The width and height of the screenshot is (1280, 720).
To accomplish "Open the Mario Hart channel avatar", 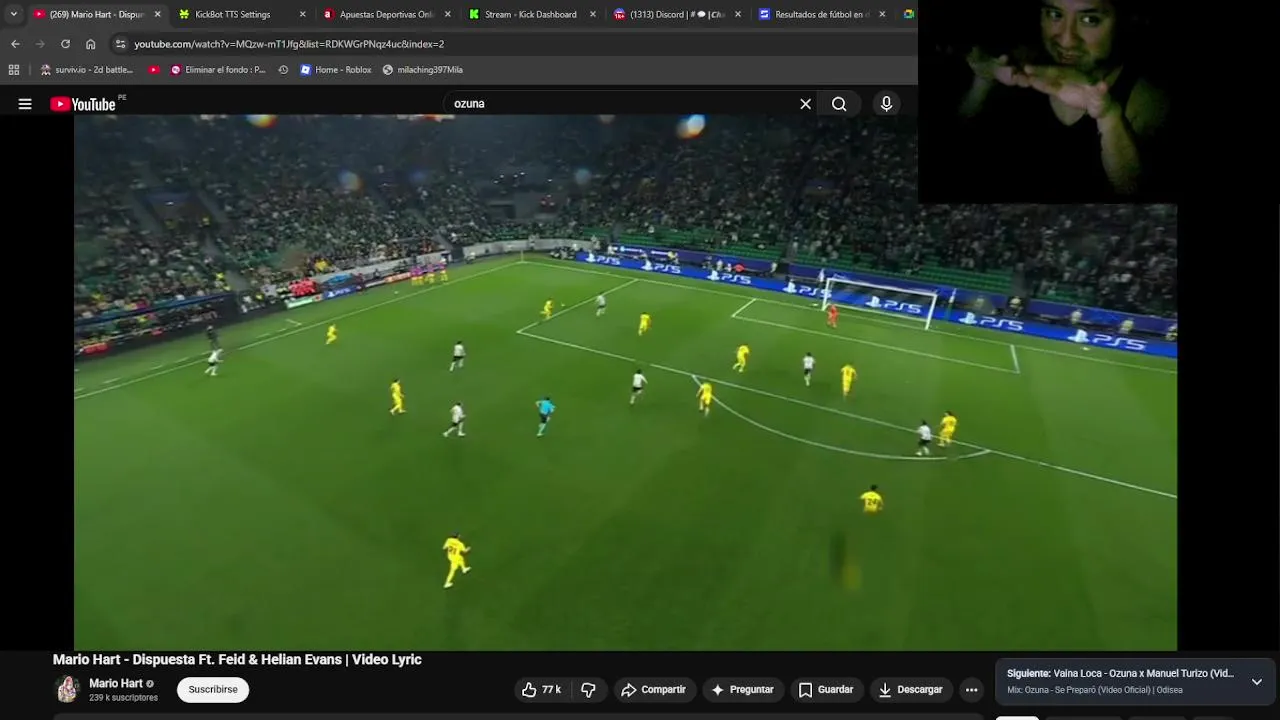I will [x=67, y=690].
